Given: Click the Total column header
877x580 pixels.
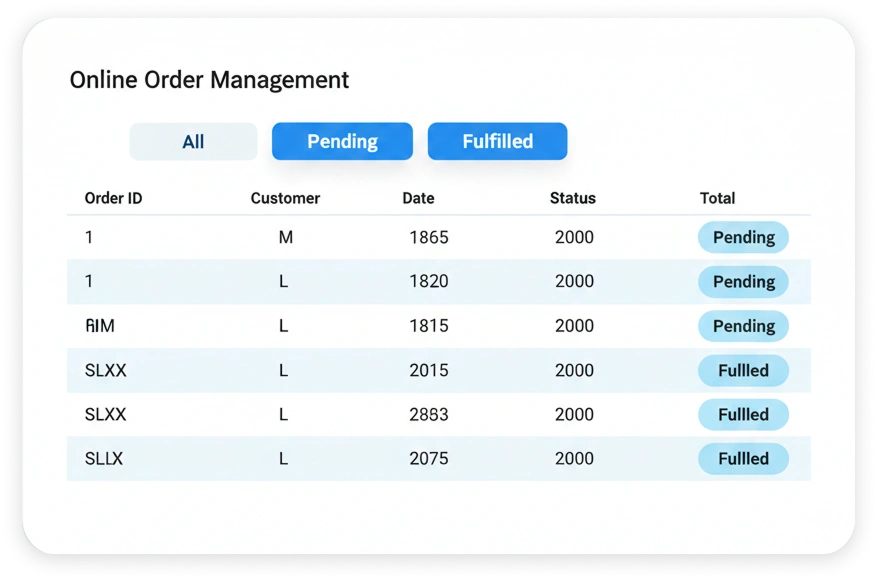Looking at the screenshot, I should (718, 198).
